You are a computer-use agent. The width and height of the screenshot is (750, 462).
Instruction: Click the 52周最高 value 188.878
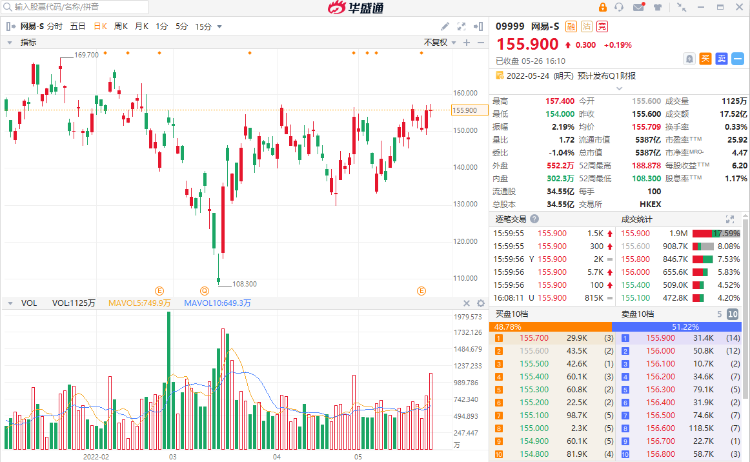[x=646, y=165]
